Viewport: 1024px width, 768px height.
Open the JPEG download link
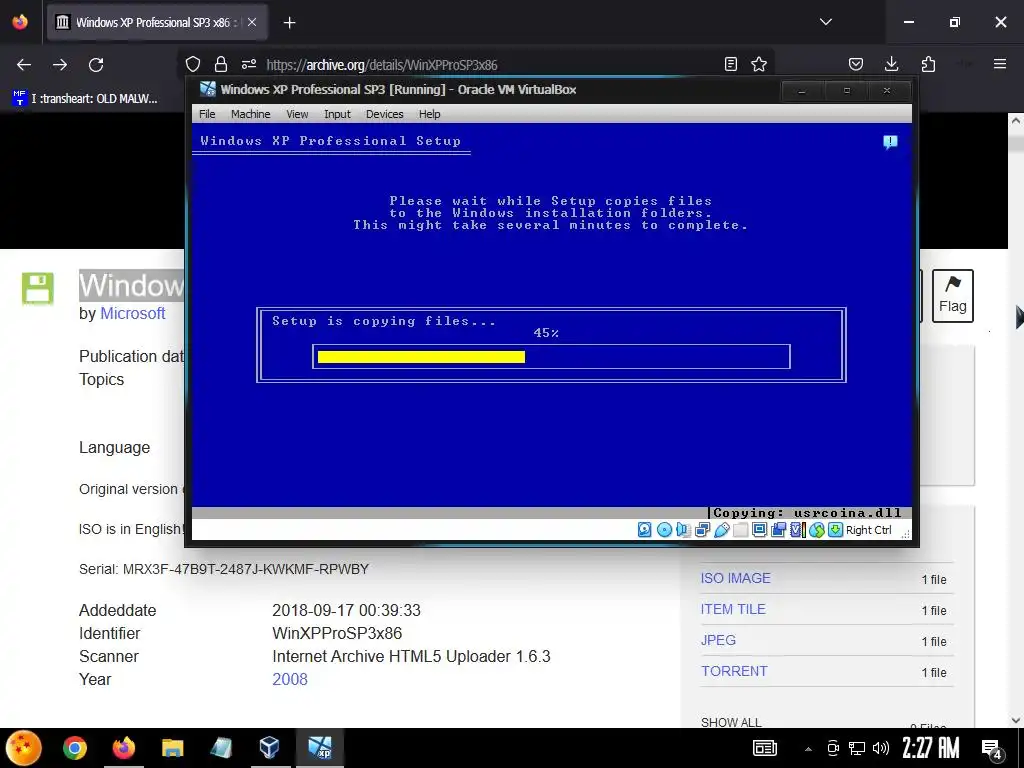point(718,640)
